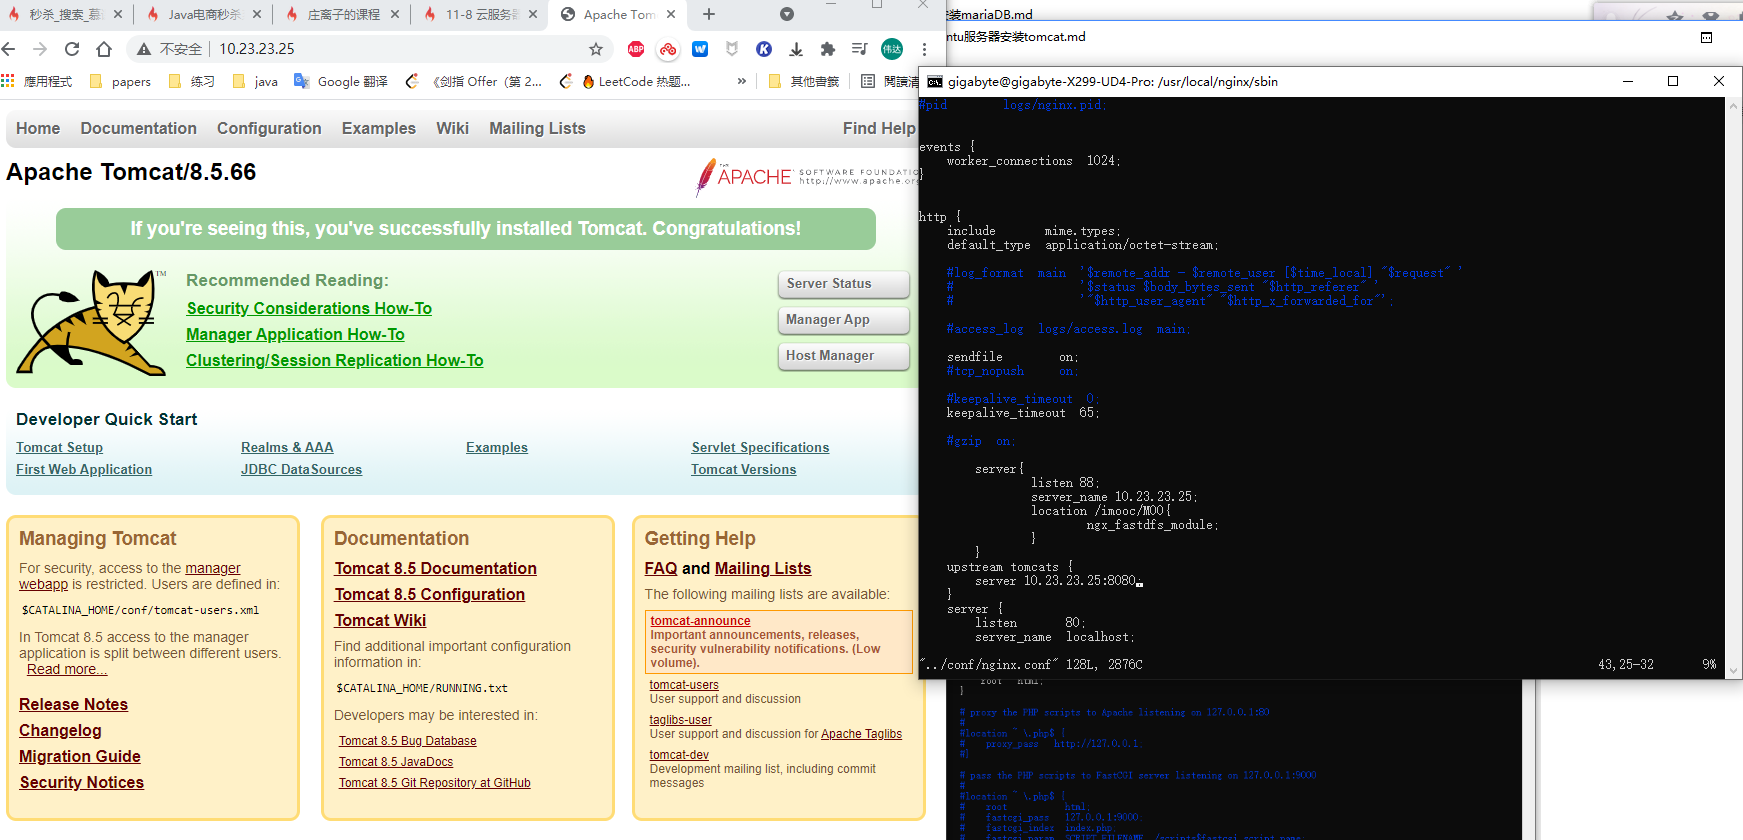Open Security Considerations How-To link
Viewport: 1743px width, 840px height.
tap(309, 309)
